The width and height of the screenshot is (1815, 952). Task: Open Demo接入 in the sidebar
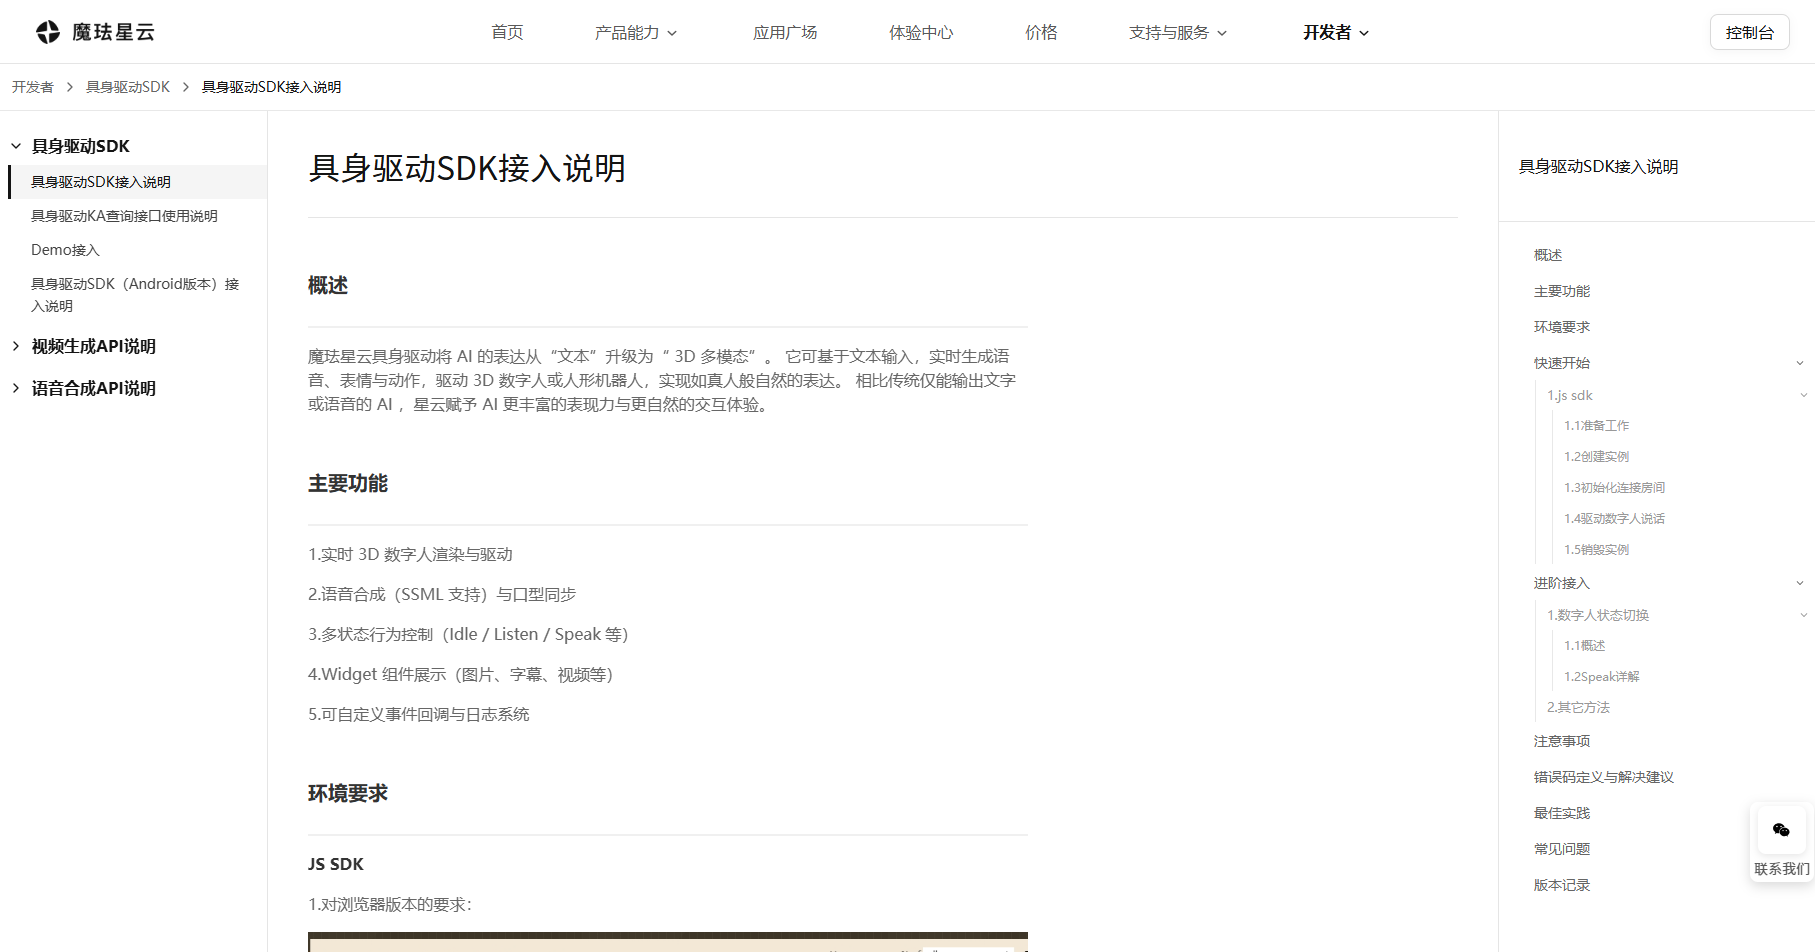[x=66, y=250]
